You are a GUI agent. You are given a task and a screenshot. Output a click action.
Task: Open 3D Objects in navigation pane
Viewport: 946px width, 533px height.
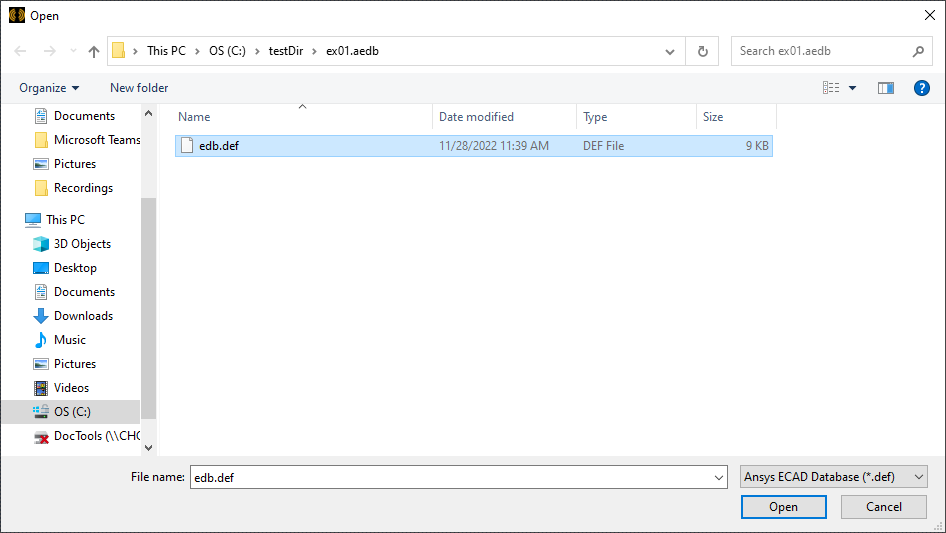(x=82, y=244)
